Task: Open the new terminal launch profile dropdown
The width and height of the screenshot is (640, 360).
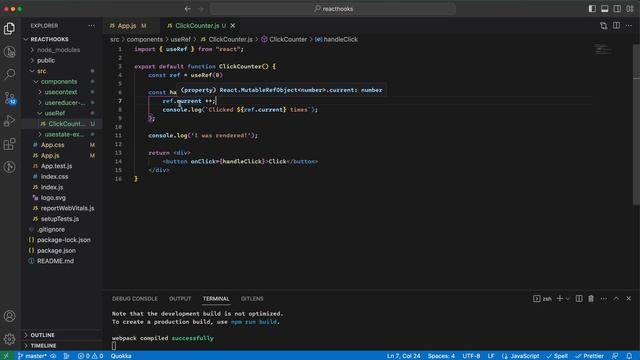Action: tap(567, 299)
